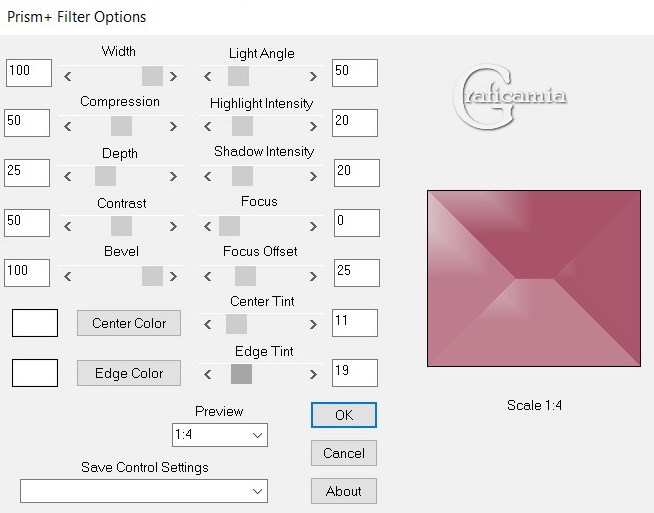Open the Preview scale dropdown
This screenshot has width=654, height=513.
220,435
